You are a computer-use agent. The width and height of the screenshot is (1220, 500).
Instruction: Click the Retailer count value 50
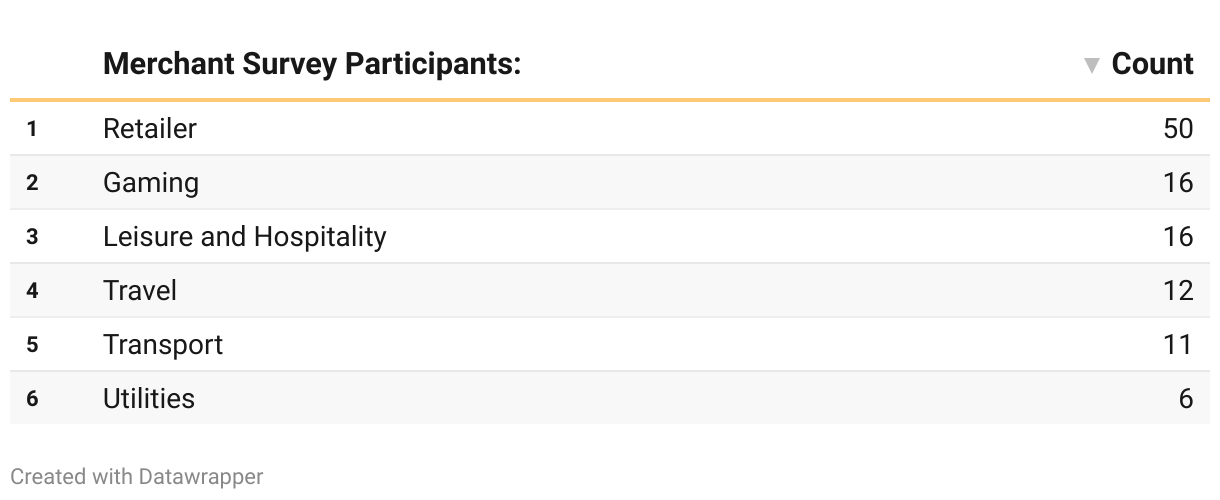pyautogui.click(x=1178, y=129)
